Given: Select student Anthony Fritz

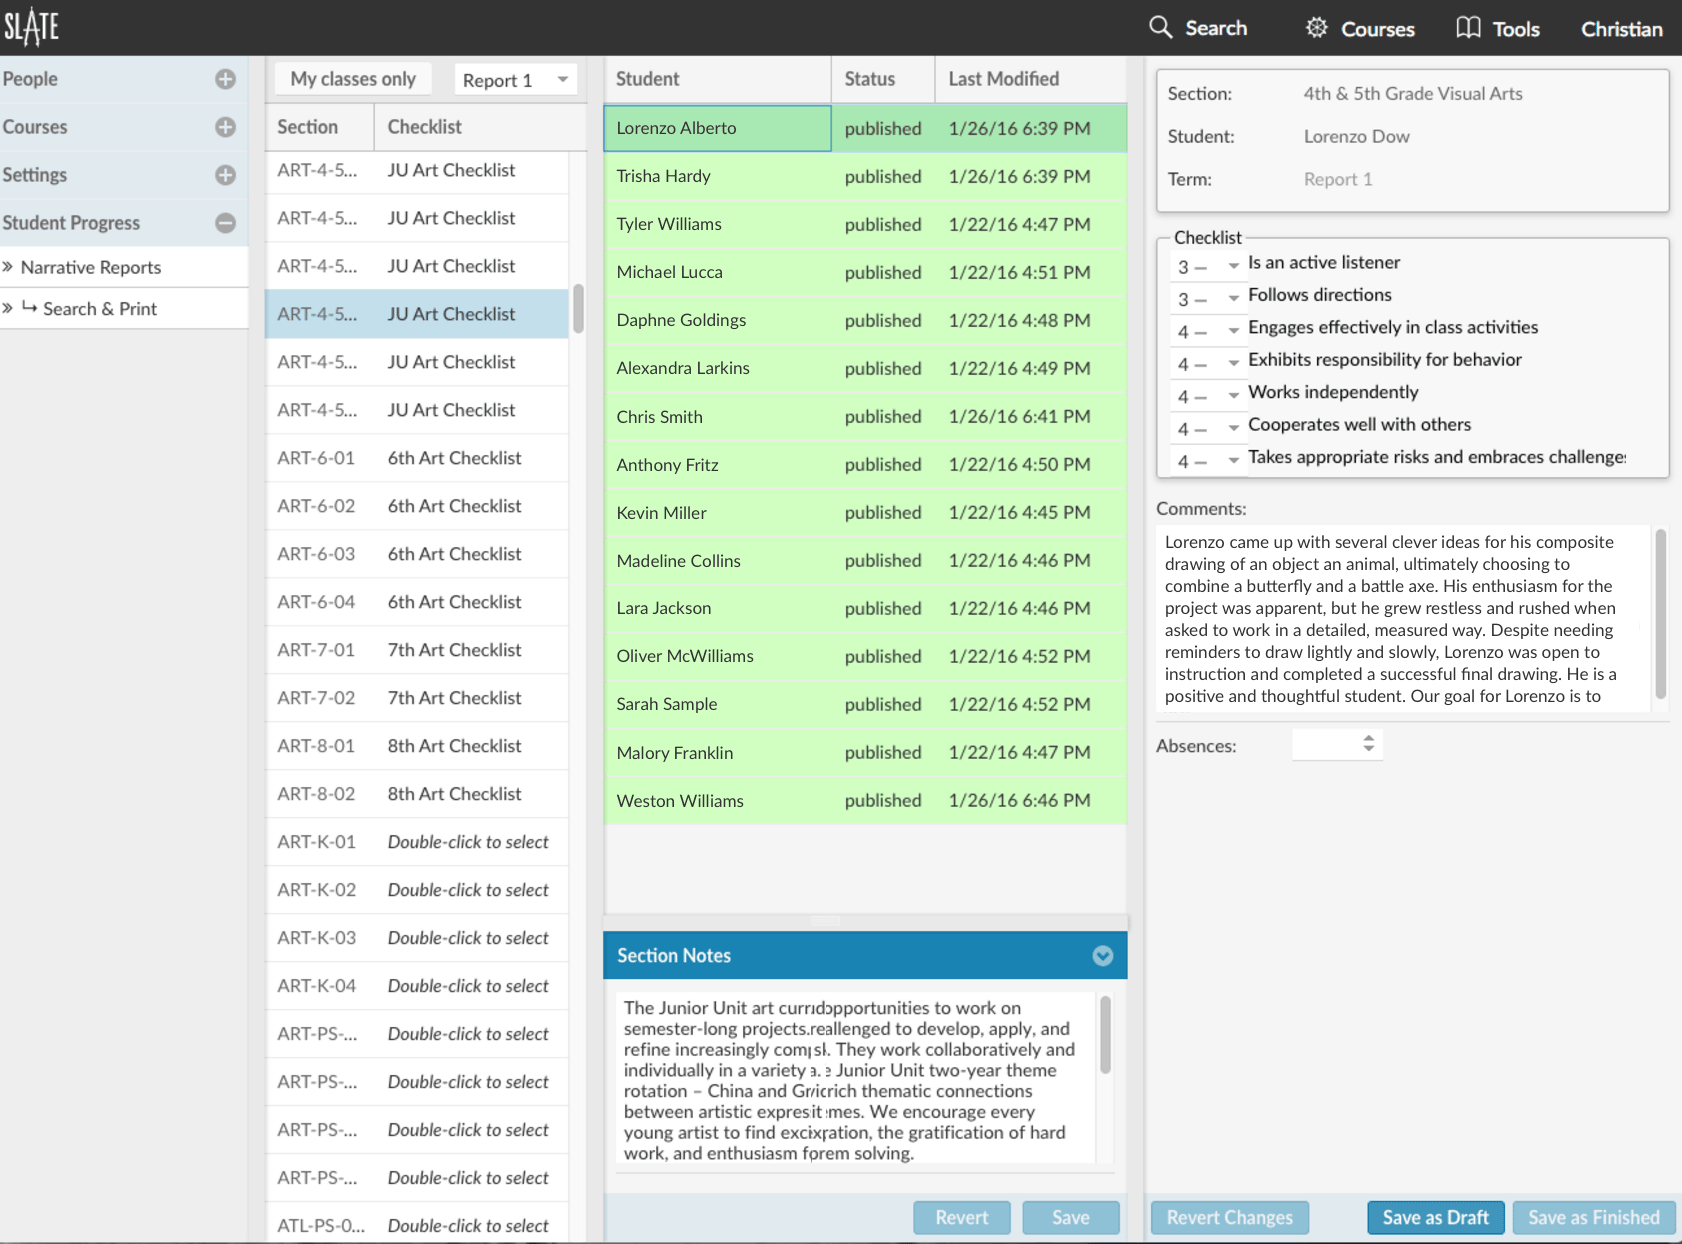Looking at the screenshot, I should pyautogui.click(x=865, y=464).
